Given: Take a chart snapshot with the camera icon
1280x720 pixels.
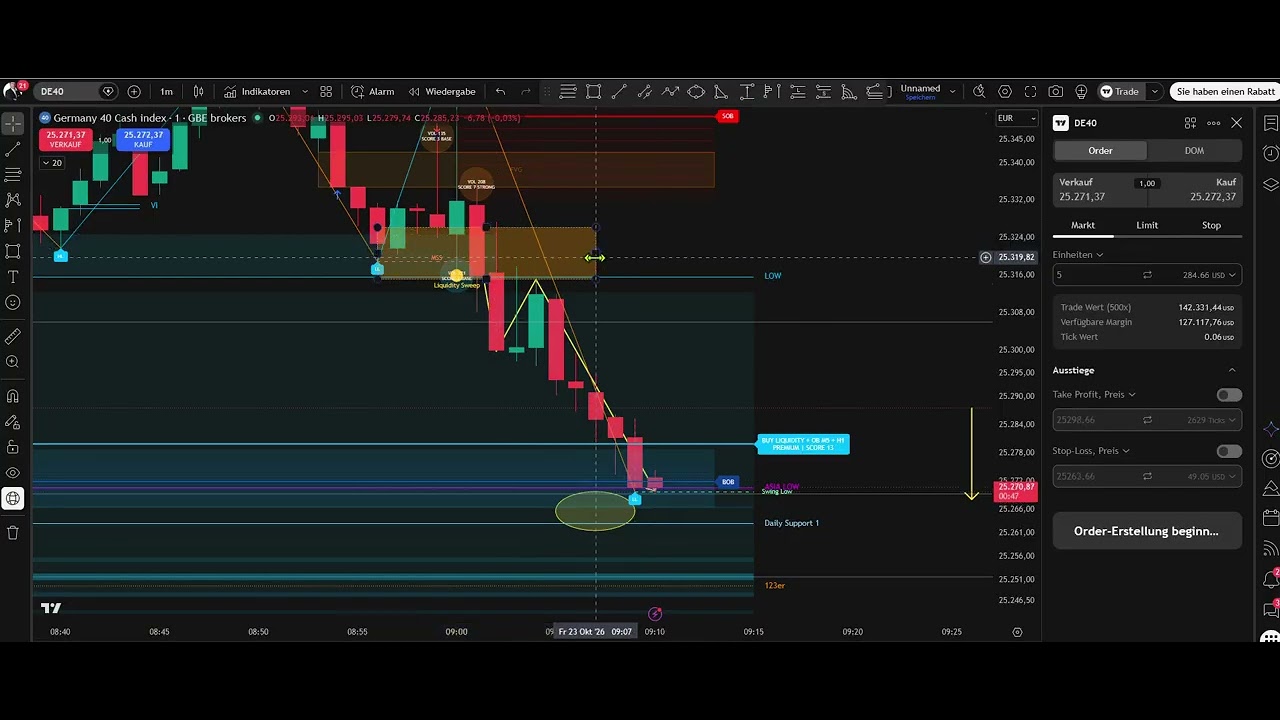Looking at the screenshot, I should (x=1056, y=91).
